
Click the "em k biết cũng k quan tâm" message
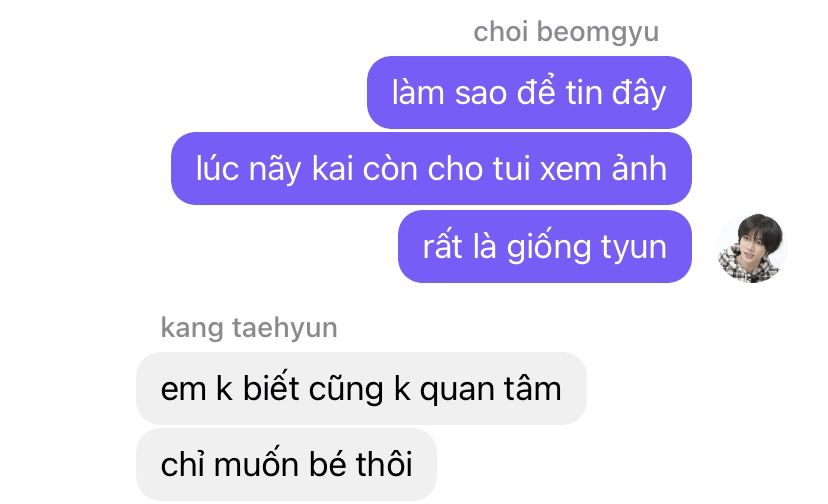361,388
